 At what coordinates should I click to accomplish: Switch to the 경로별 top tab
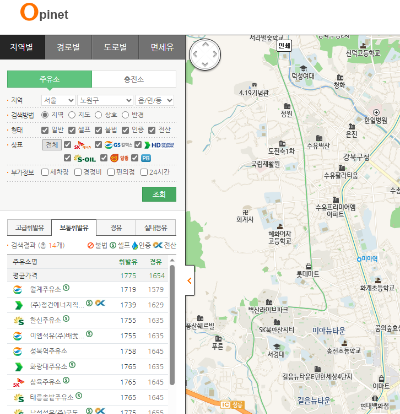click(x=68, y=47)
